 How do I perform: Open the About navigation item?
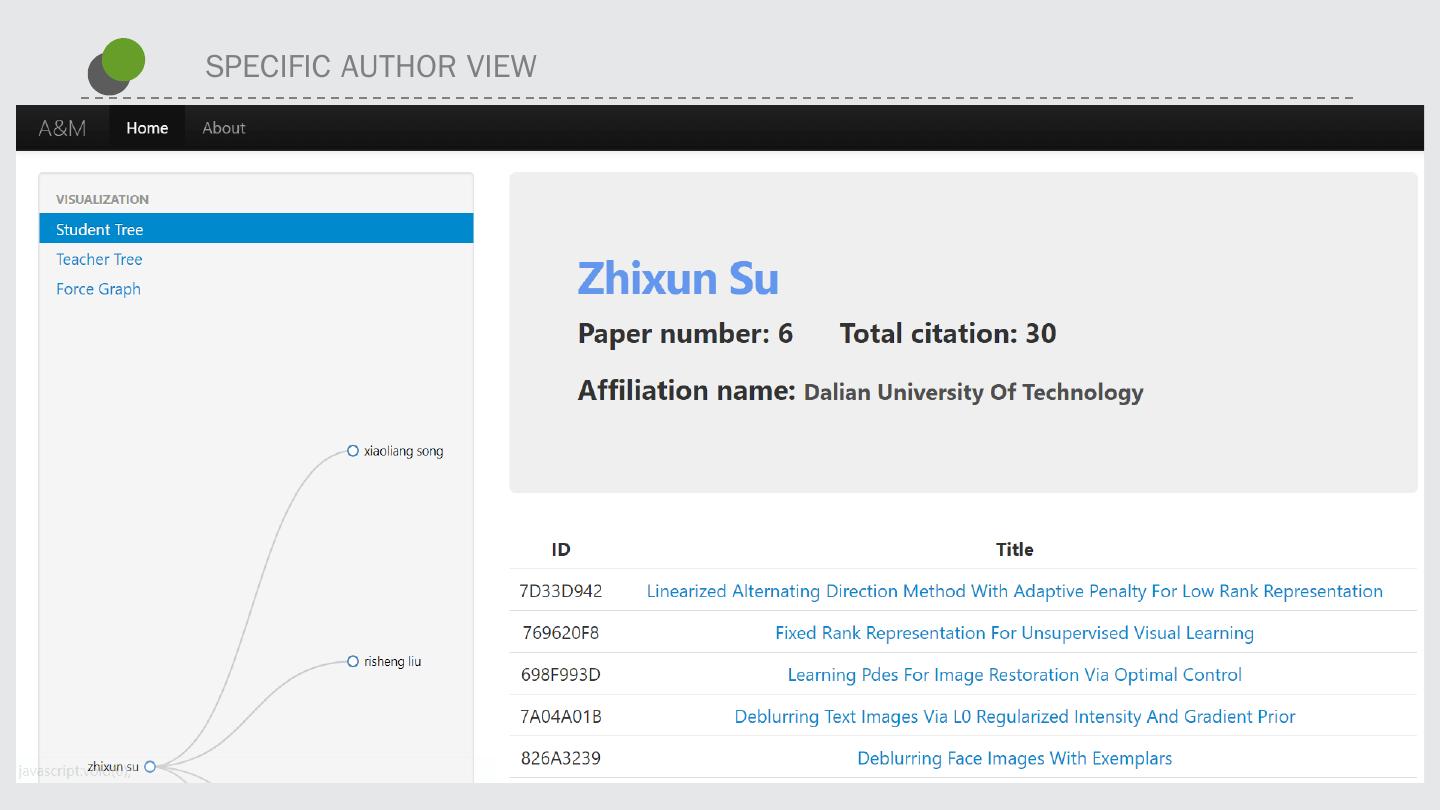coord(223,128)
